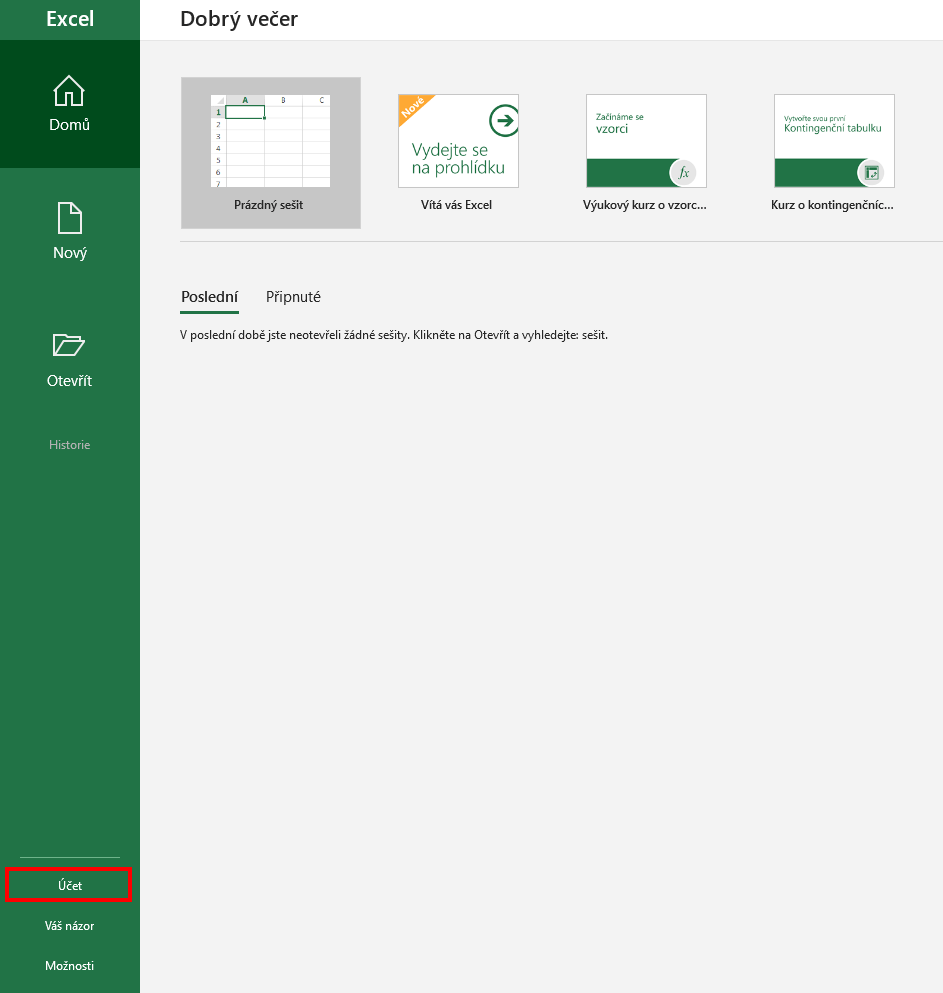Click the fx formula icon on thumbnail
Image resolution: width=943 pixels, height=993 pixels.
(x=683, y=173)
